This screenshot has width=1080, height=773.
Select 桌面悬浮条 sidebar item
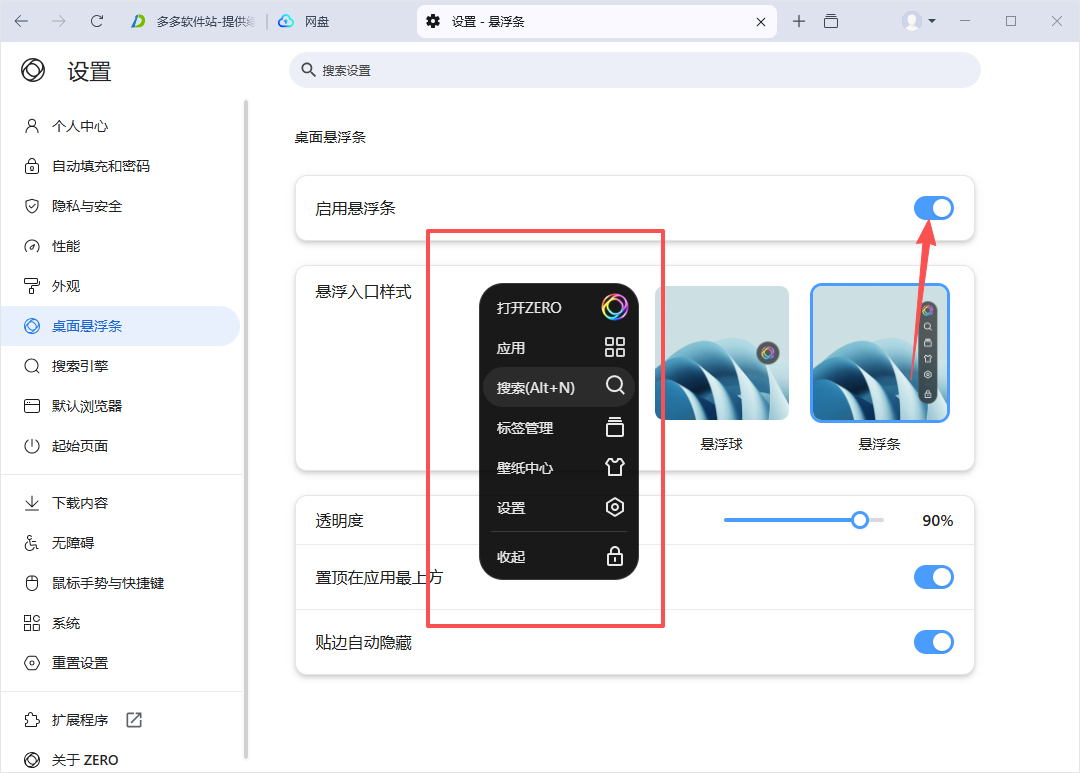pyautogui.click(x=120, y=326)
